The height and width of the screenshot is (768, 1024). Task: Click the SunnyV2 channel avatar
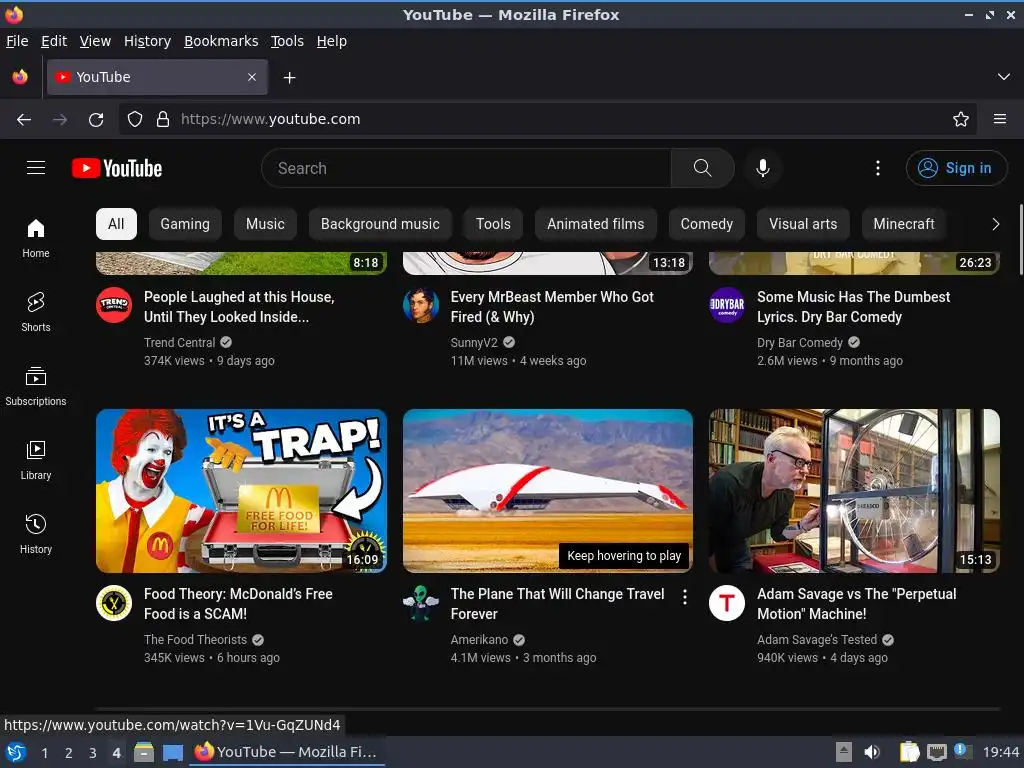[421, 305]
